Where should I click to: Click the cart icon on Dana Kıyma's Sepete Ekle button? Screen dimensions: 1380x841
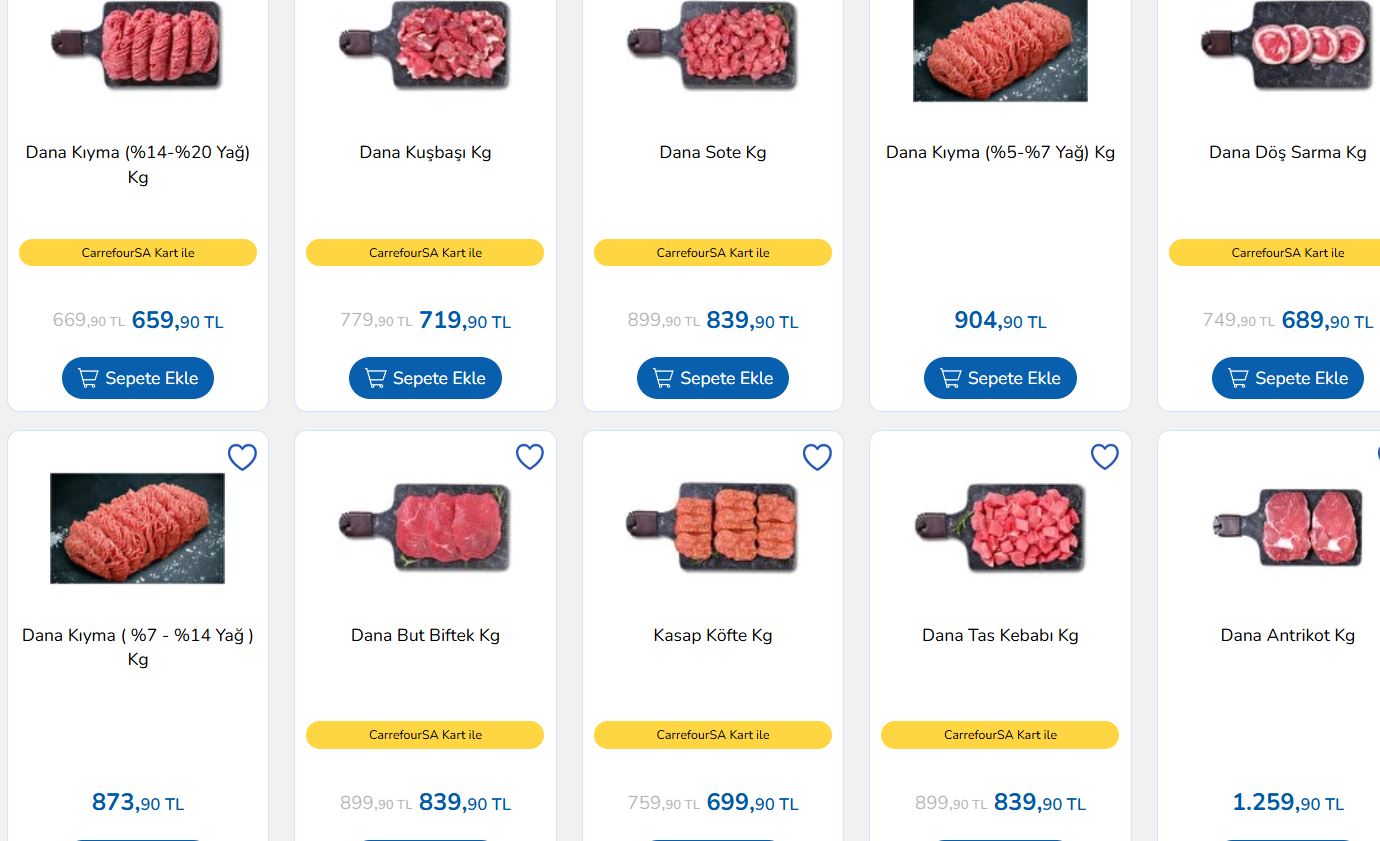tap(88, 378)
